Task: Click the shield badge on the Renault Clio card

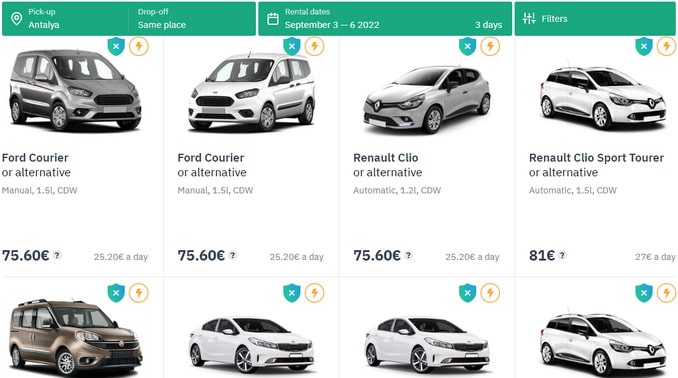Action: 467,46
